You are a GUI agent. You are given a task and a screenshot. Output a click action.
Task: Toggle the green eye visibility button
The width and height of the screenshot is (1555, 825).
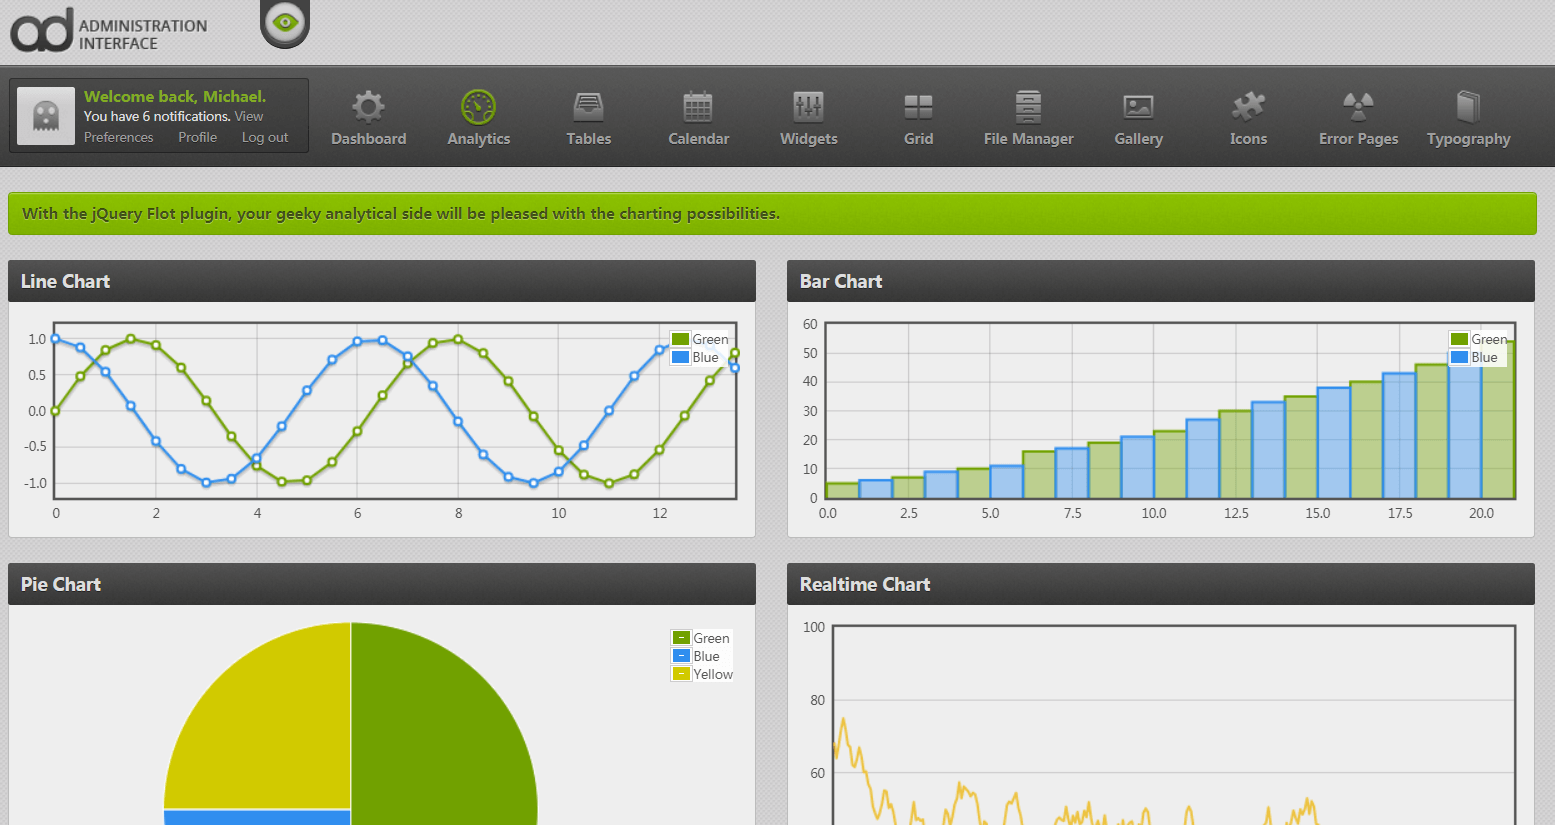[x=285, y=22]
